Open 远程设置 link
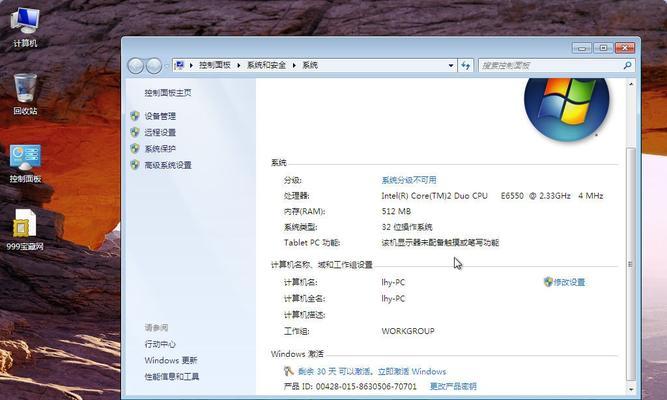667x400 pixels. (160, 132)
